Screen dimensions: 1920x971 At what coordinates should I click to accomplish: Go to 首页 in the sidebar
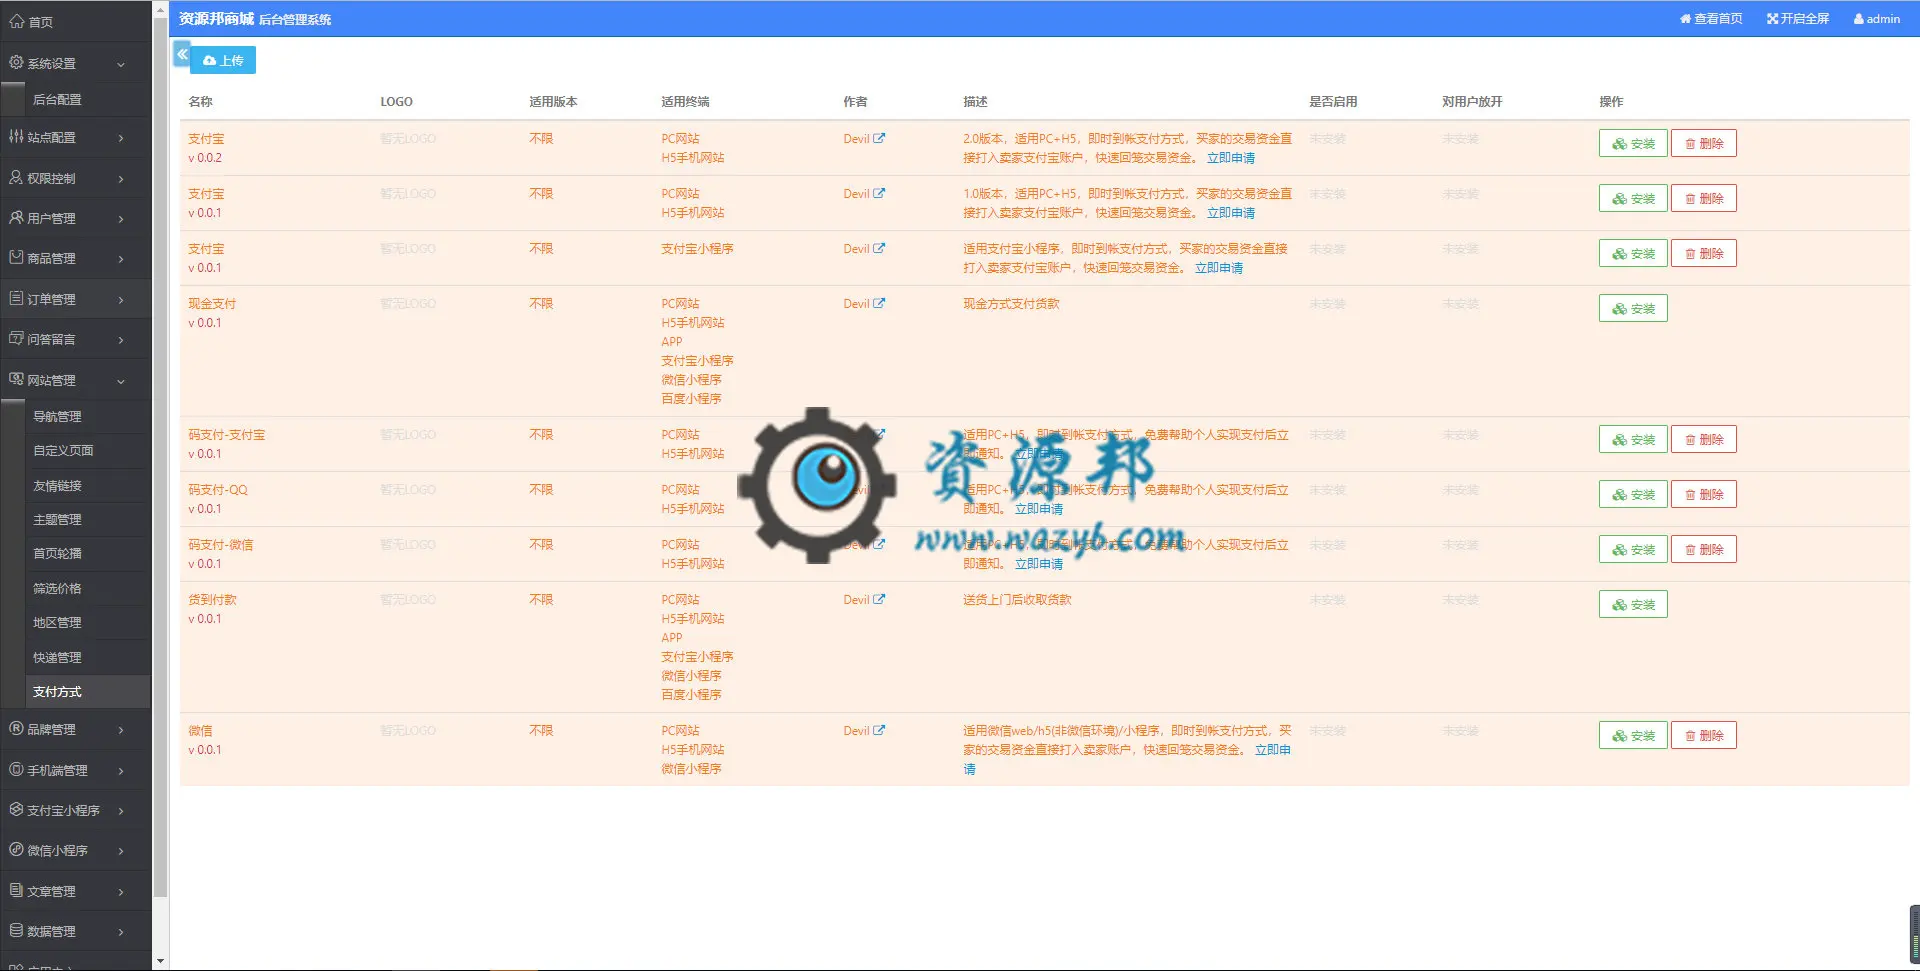pos(75,21)
